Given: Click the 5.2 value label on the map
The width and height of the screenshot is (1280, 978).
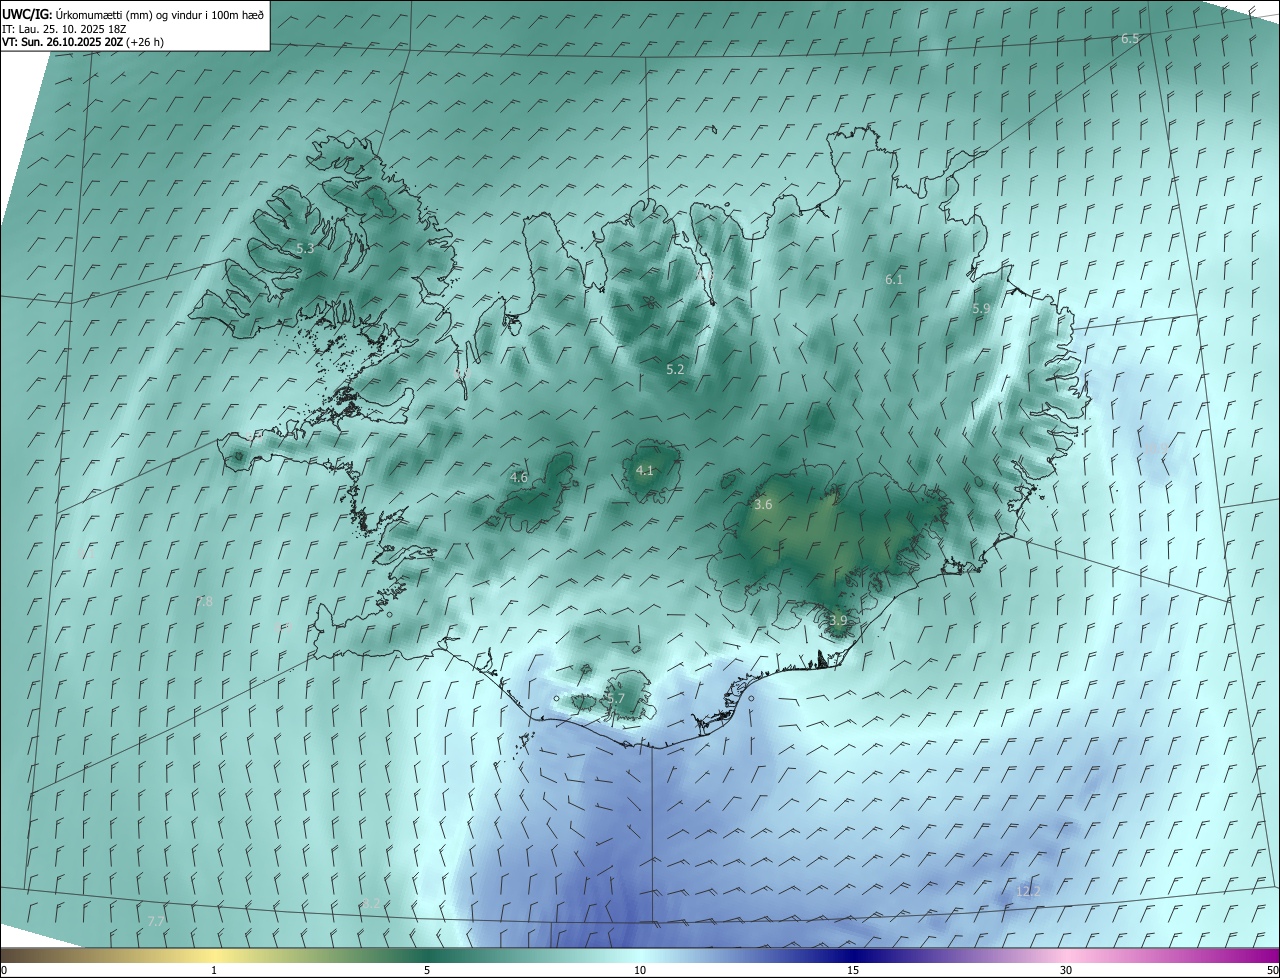Looking at the screenshot, I should [675, 370].
